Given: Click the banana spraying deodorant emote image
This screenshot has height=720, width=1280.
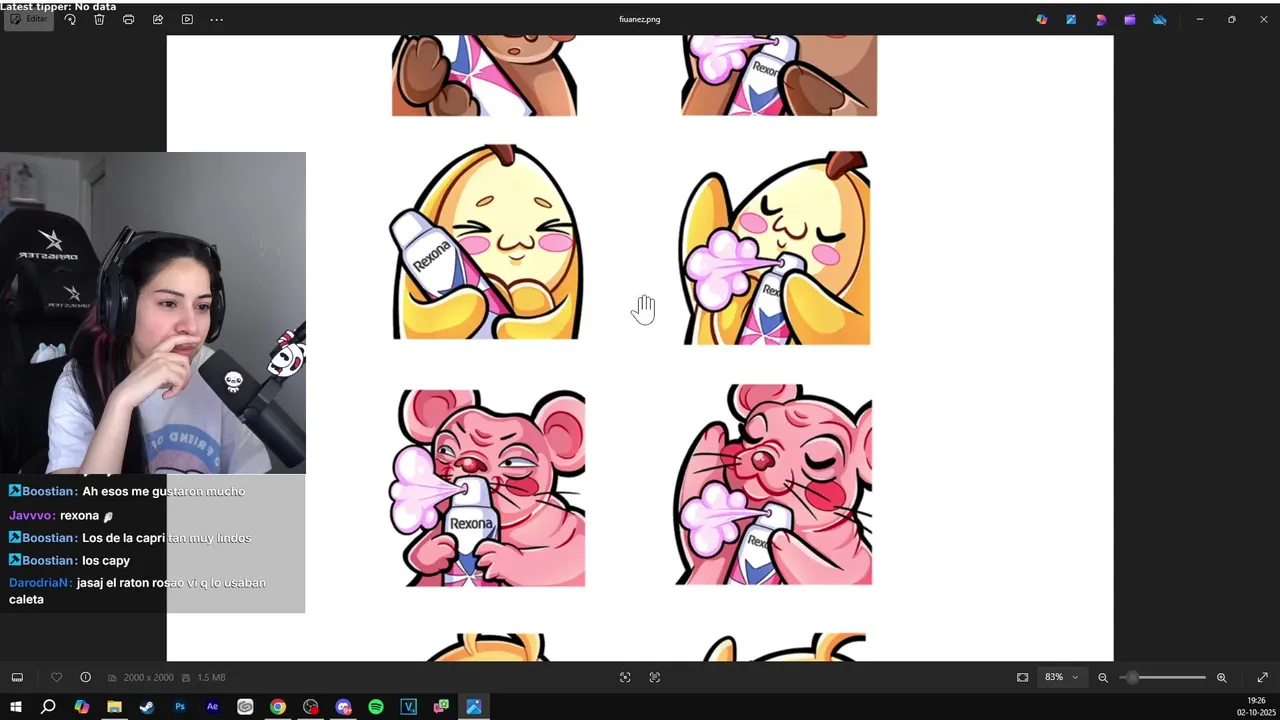Looking at the screenshot, I should coord(776,247).
